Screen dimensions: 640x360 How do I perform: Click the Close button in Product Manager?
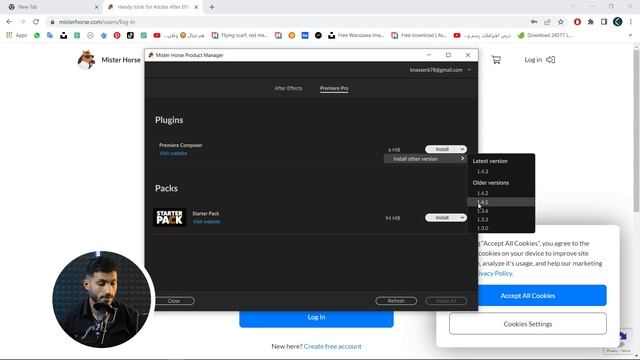click(x=174, y=301)
